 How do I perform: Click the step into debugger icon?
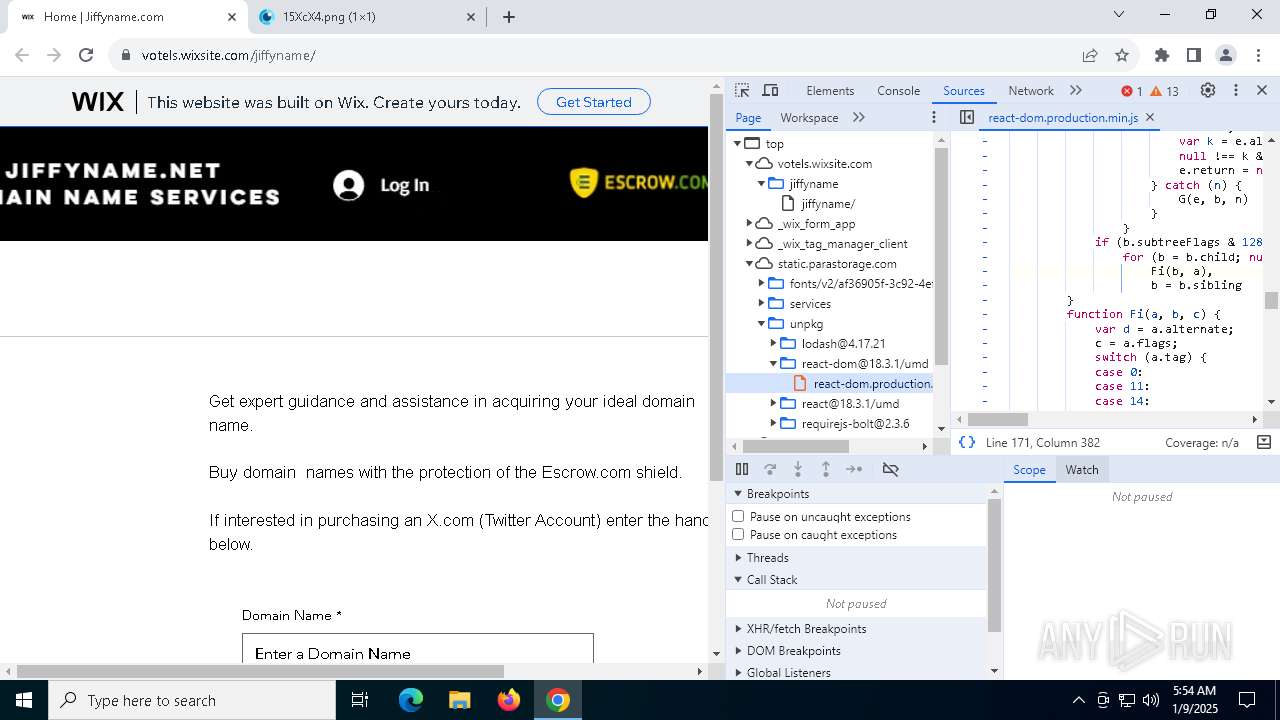coord(798,469)
